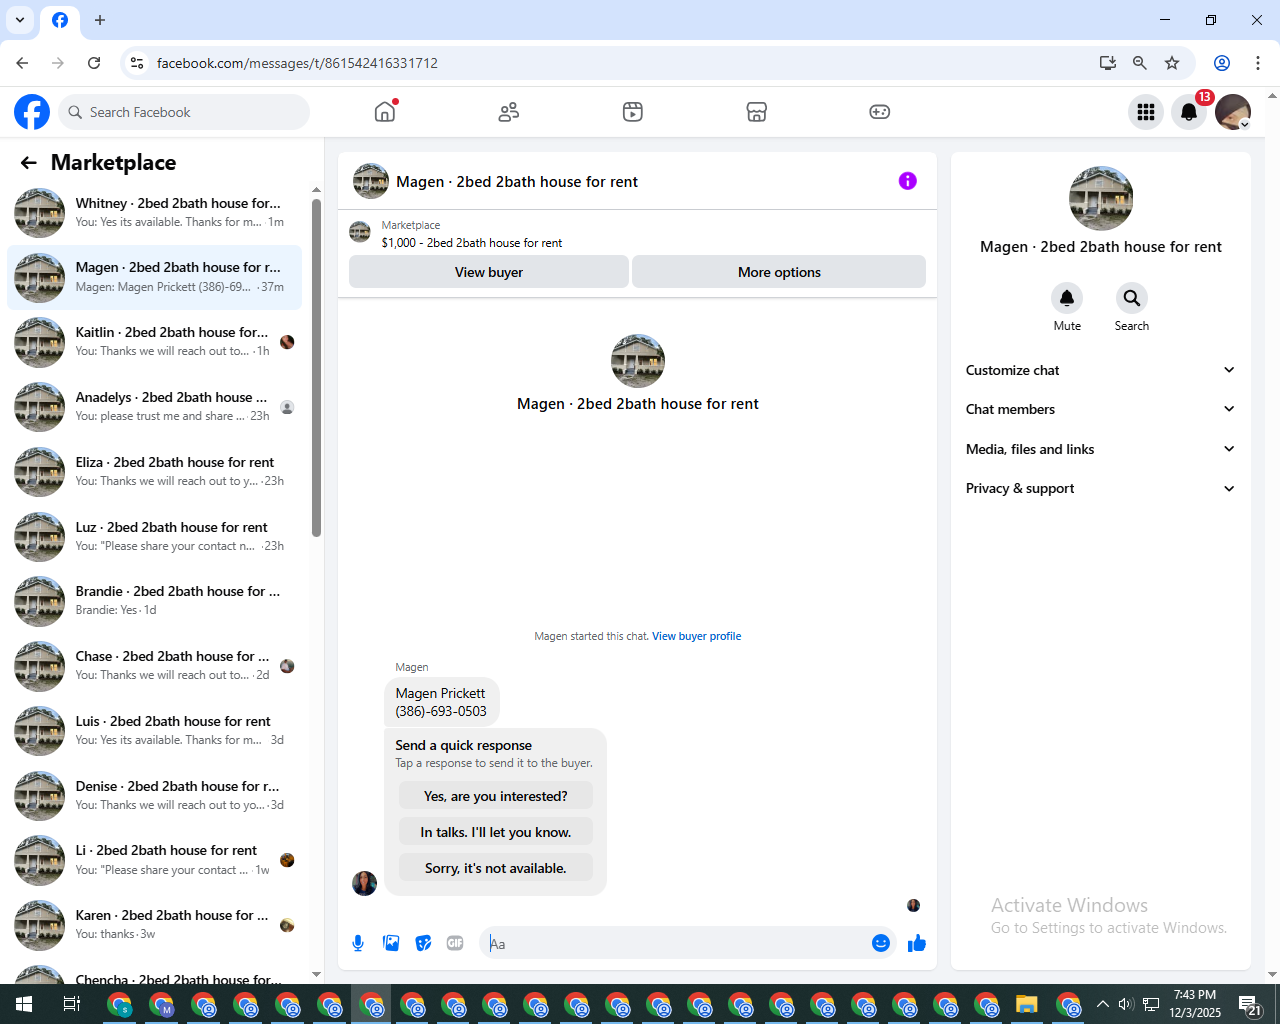
Task: Open Facebook home logo
Action: point(32,112)
